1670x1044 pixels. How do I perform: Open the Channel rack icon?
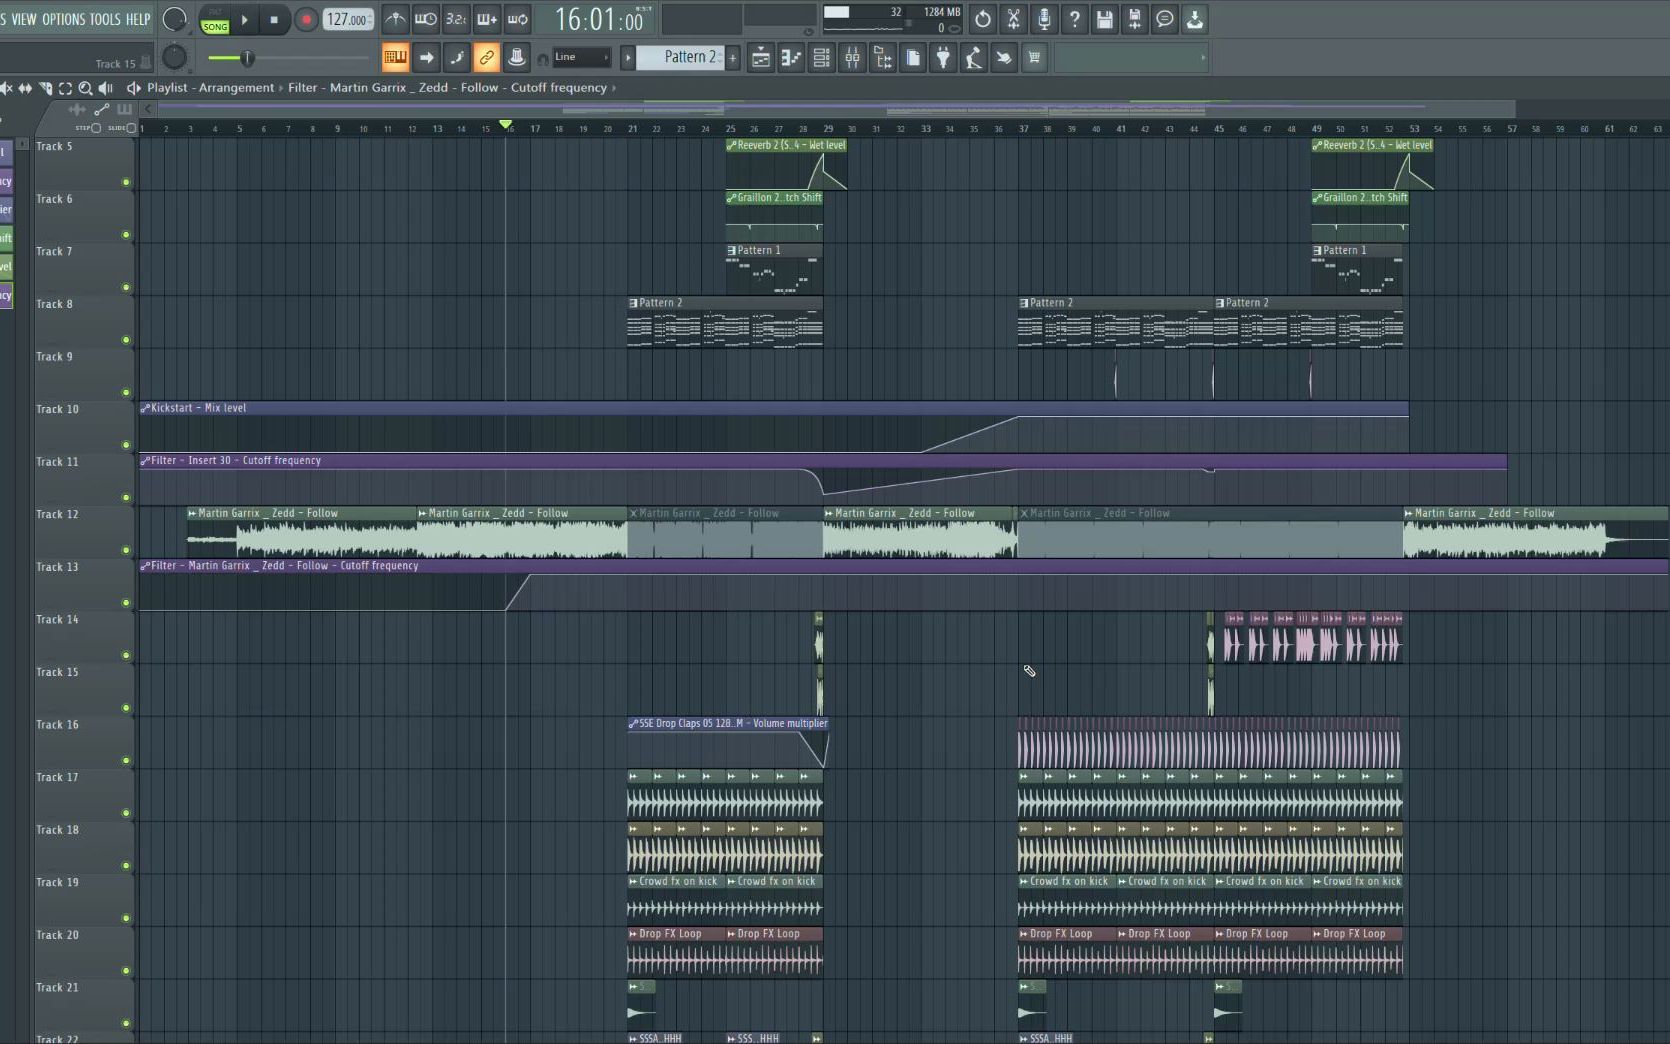[821, 58]
